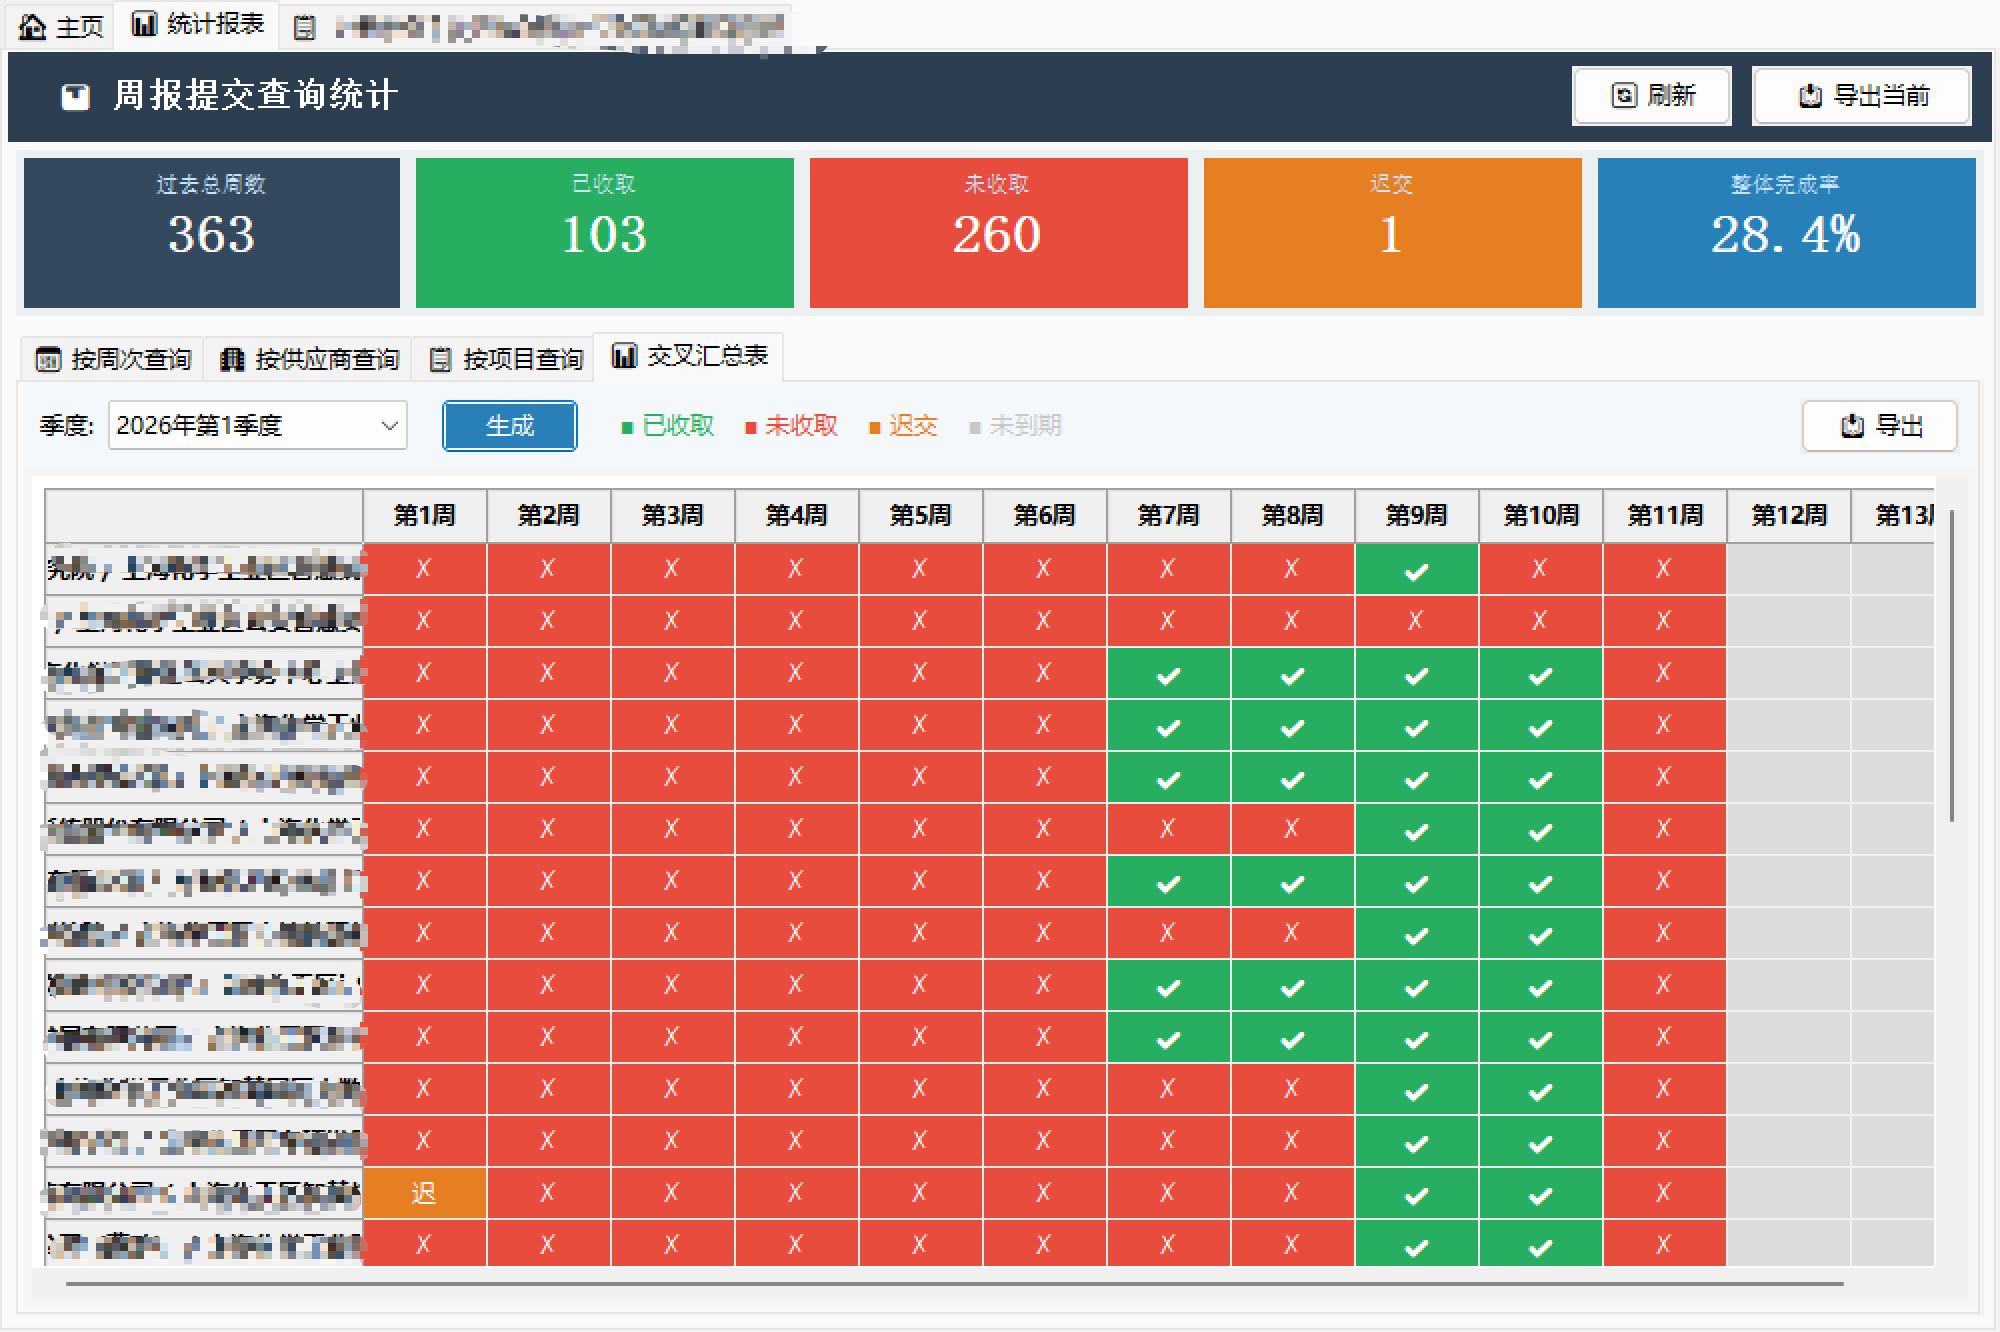
Task: Click the orange 迟 cell in 第1周
Action: coord(424,1193)
